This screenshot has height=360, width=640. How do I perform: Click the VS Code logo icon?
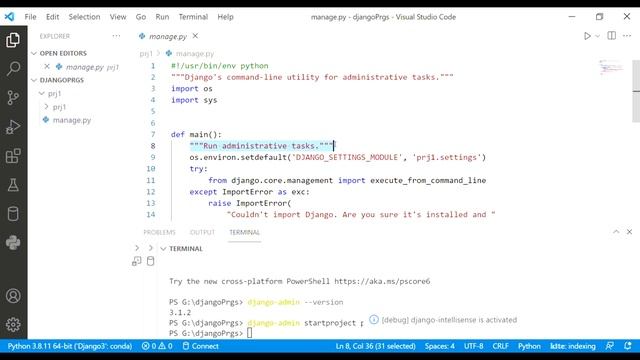9,17
